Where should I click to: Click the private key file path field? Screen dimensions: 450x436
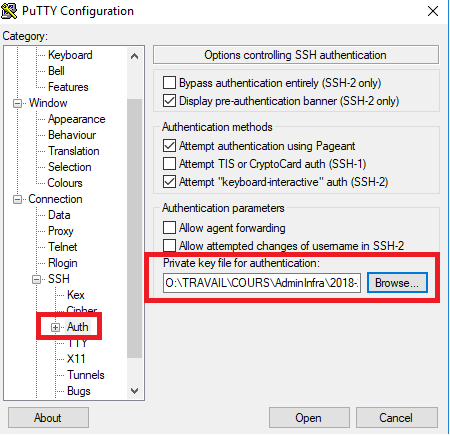pos(262,283)
